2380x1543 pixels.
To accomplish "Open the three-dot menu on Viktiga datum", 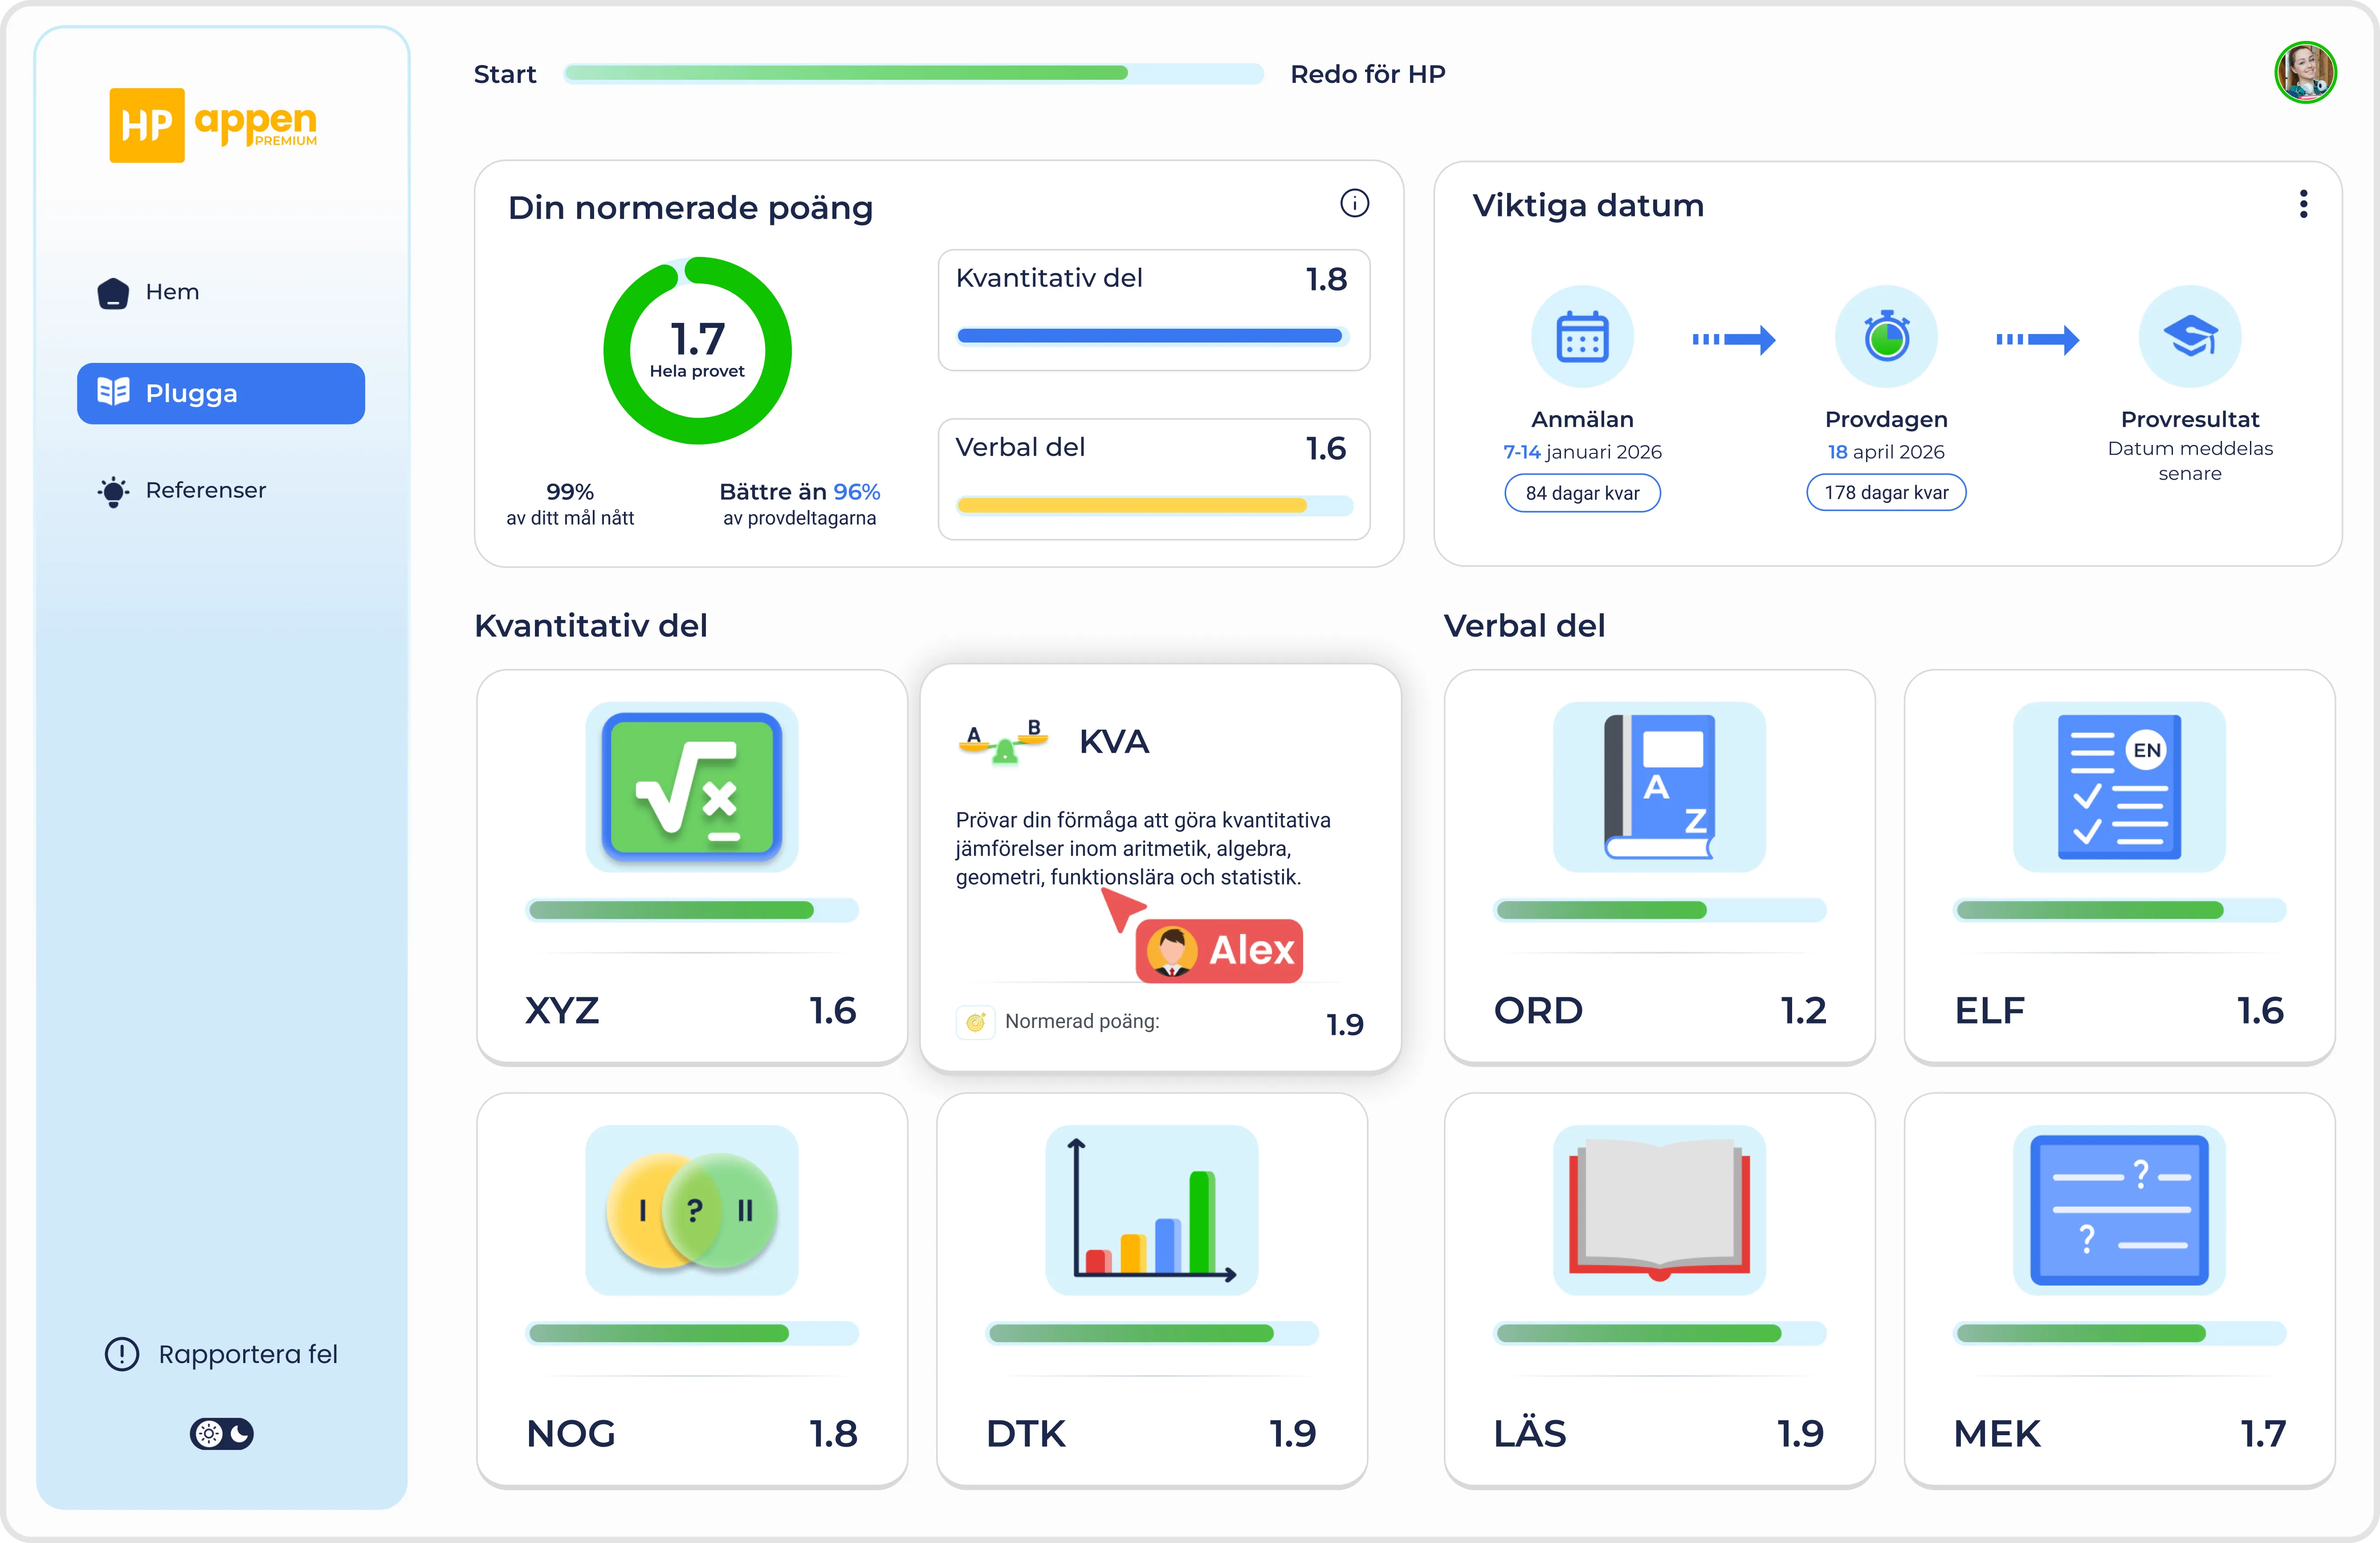I will 2303,204.
